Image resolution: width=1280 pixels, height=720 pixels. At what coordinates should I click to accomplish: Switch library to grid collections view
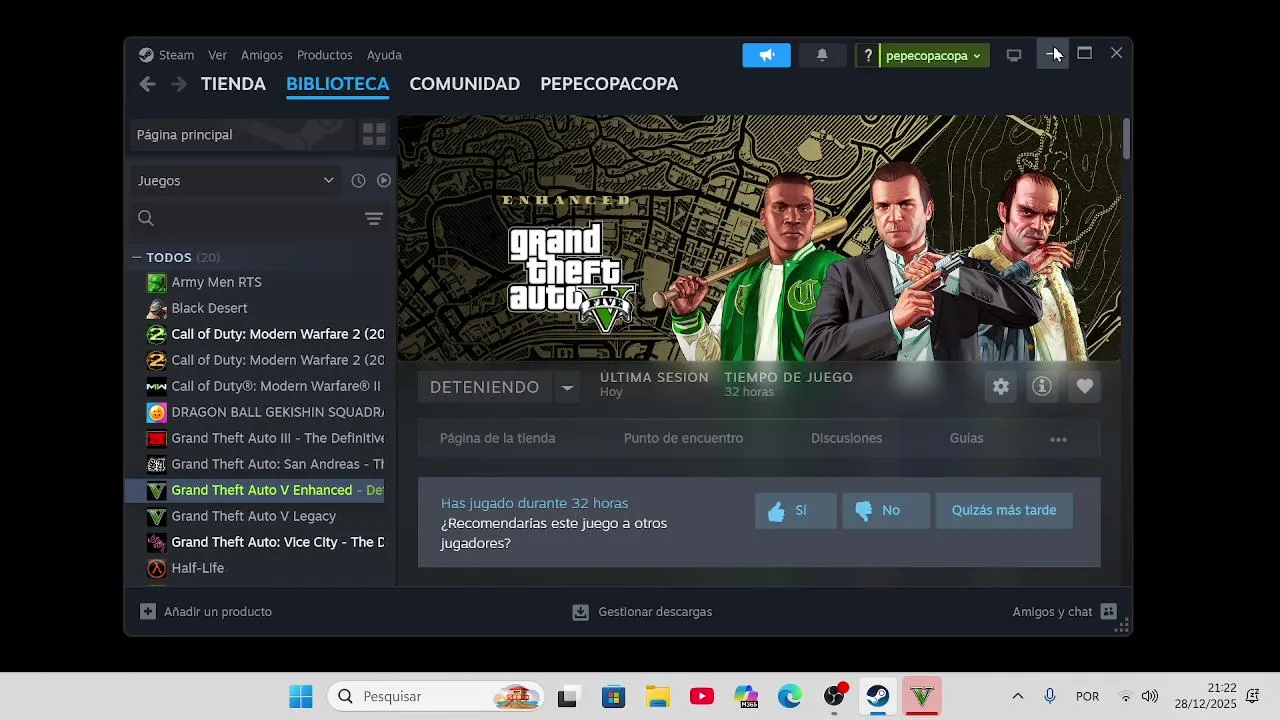click(374, 134)
